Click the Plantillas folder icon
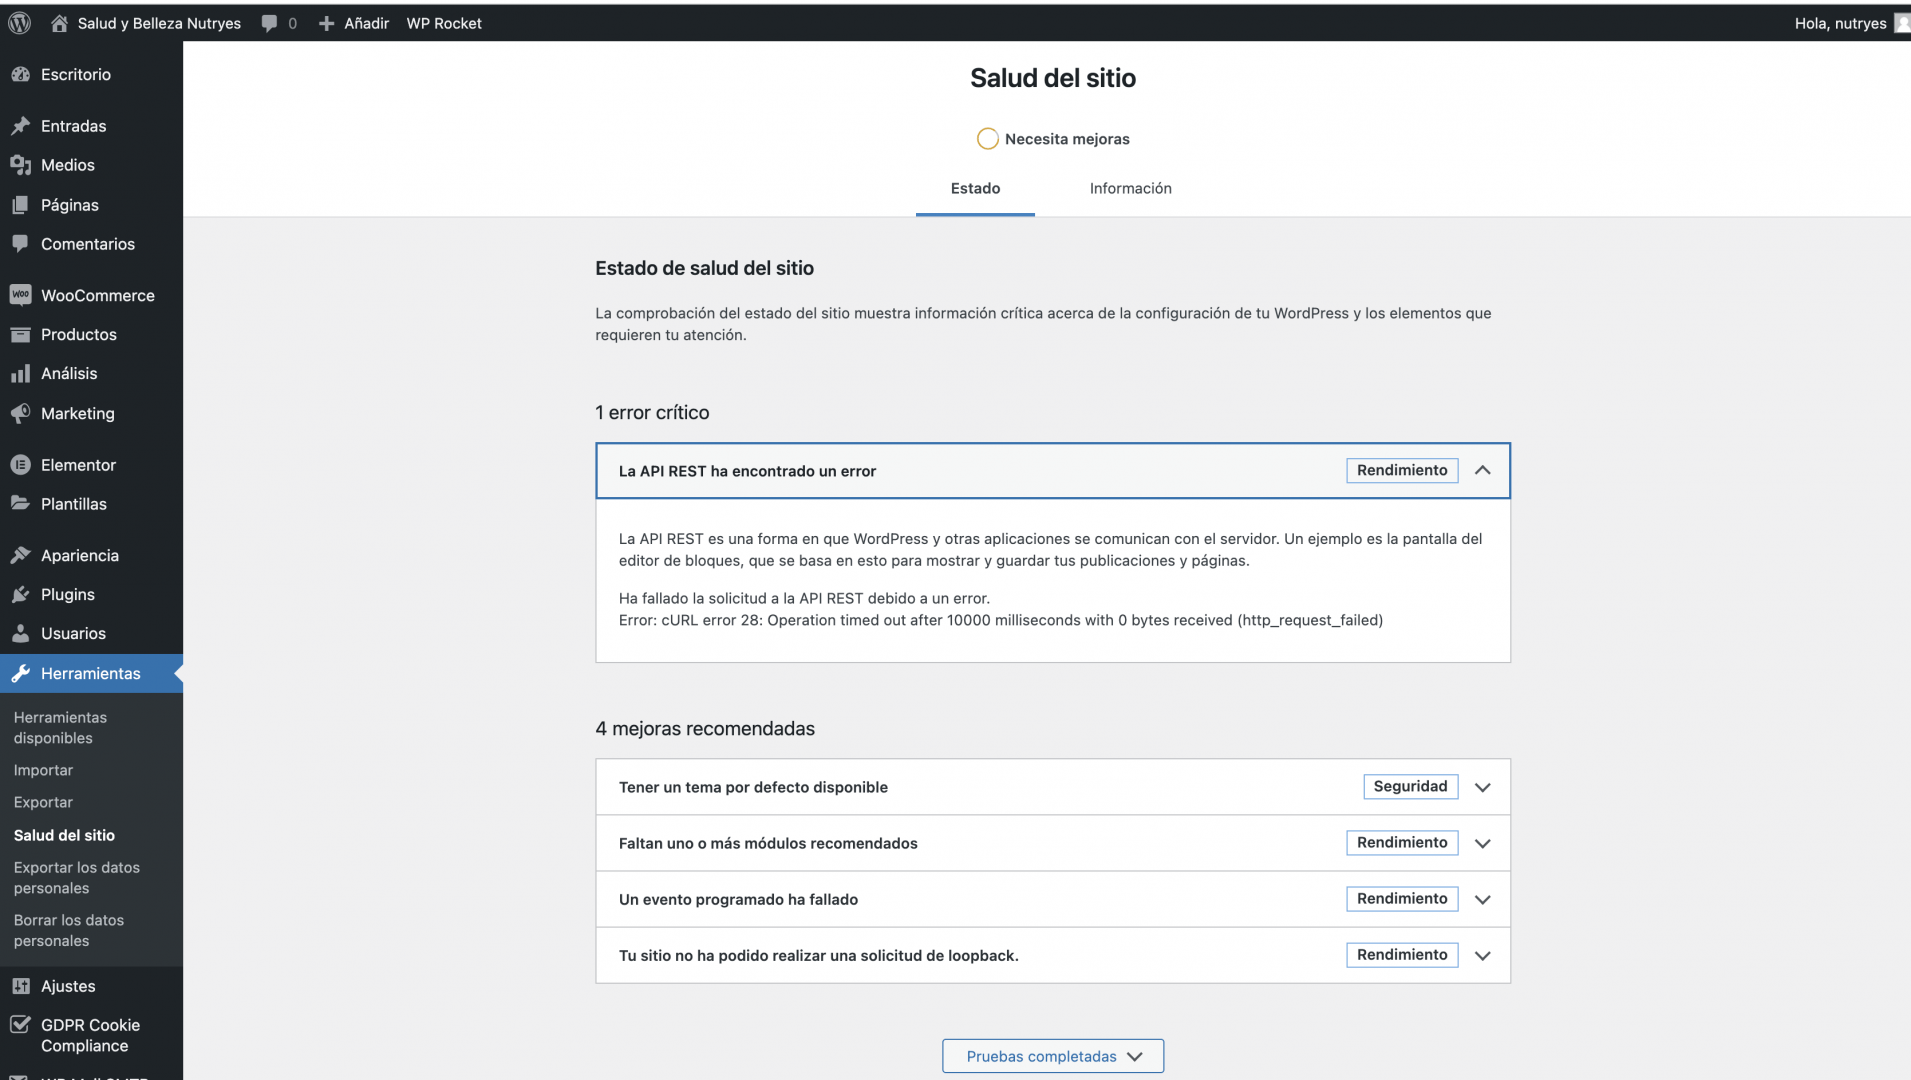Image resolution: width=1911 pixels, height=1080 pixels. pyautogui.click(x=20, y=504)
